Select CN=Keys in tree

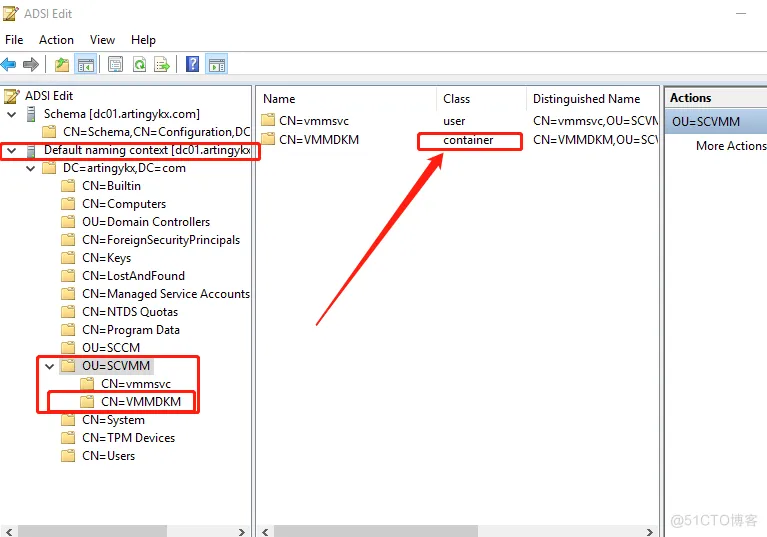coord(107,258)
